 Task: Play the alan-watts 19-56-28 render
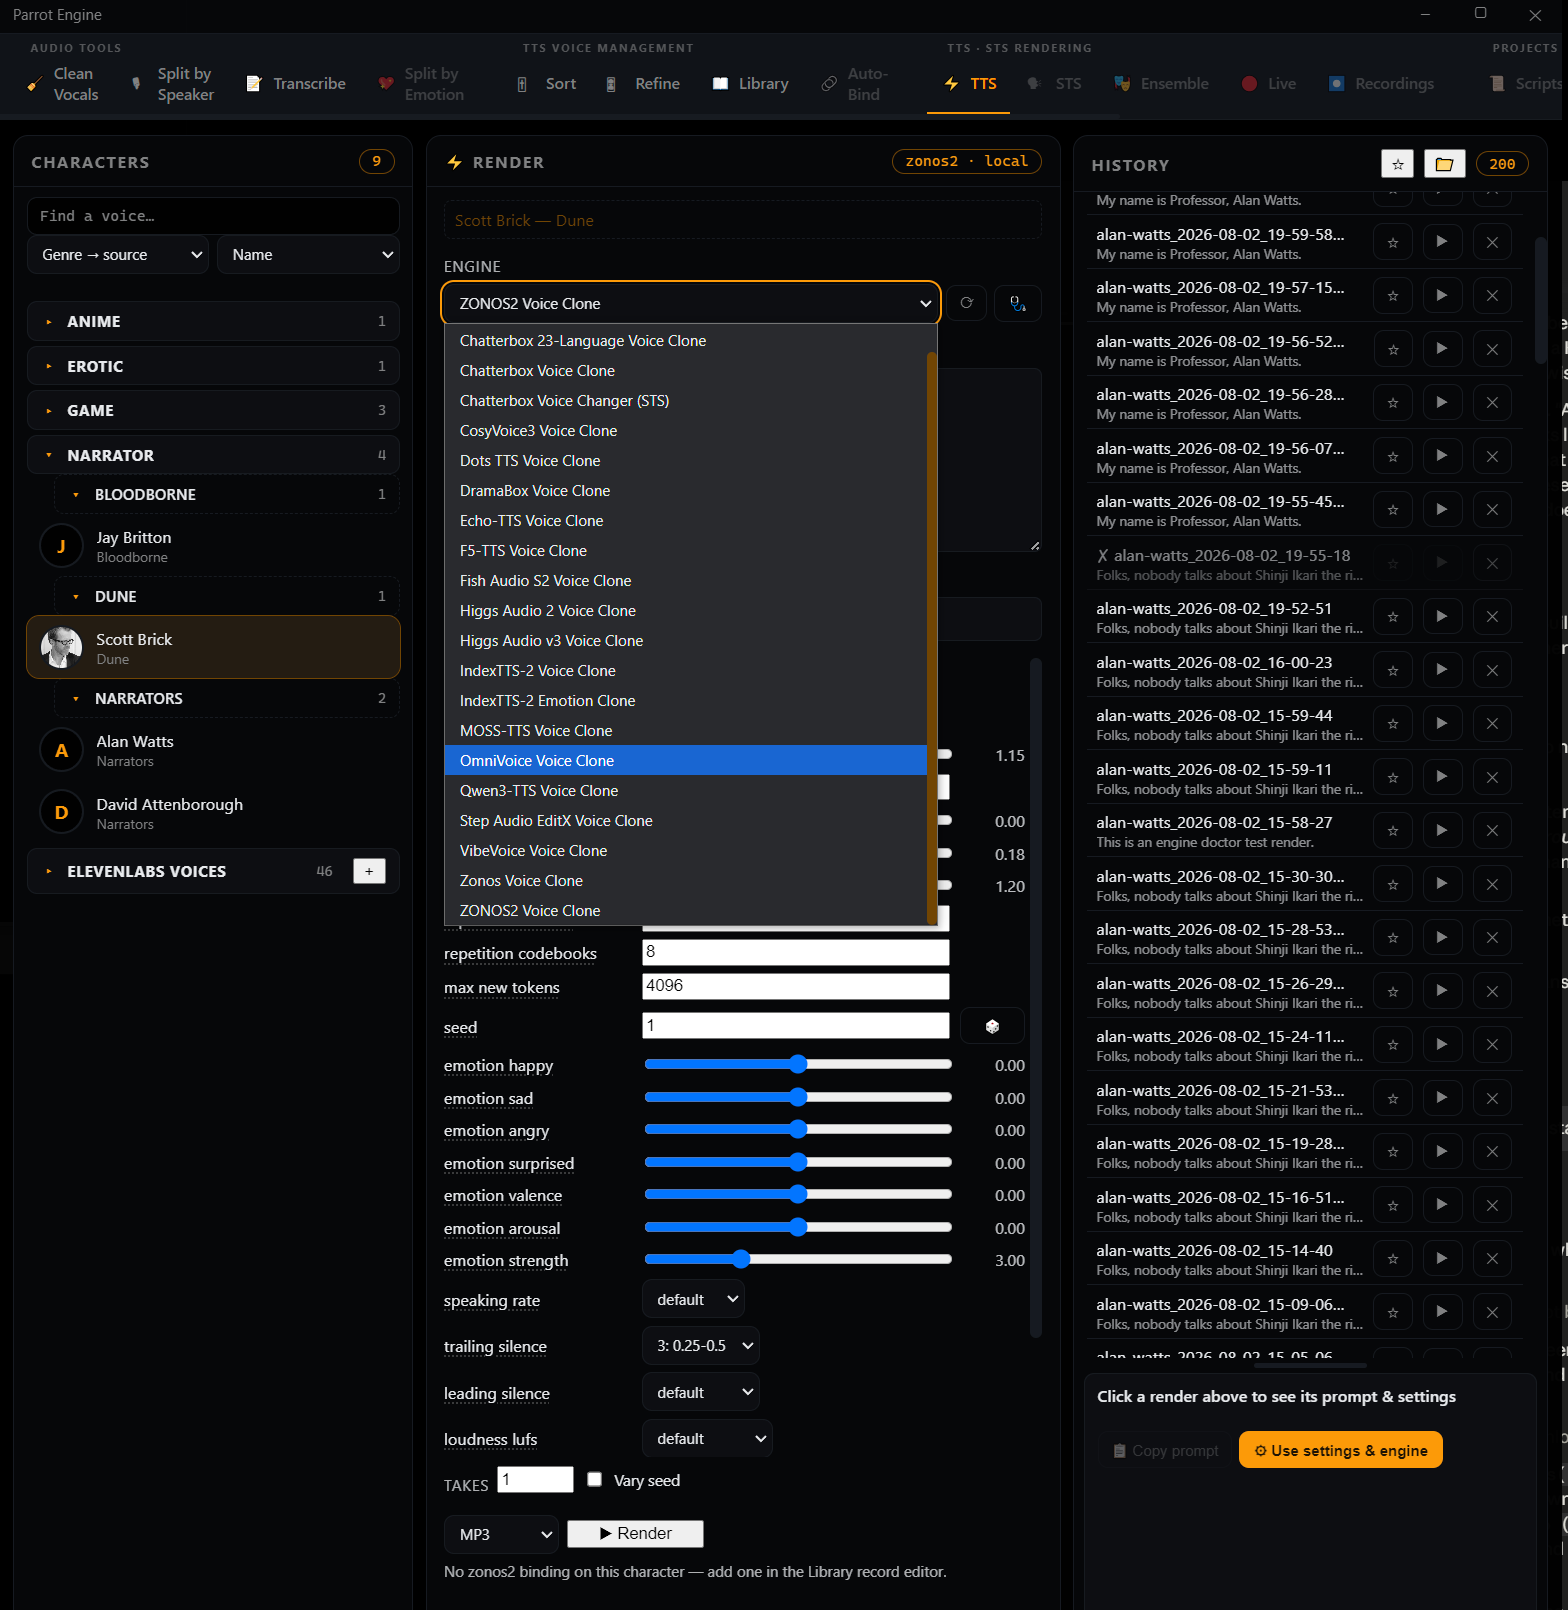pos(1442,402)
